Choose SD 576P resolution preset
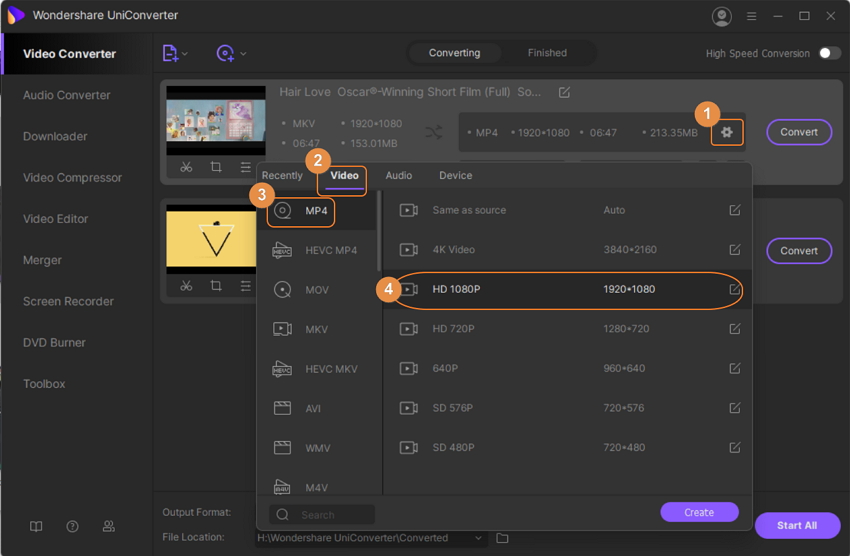 click(567, 408)
